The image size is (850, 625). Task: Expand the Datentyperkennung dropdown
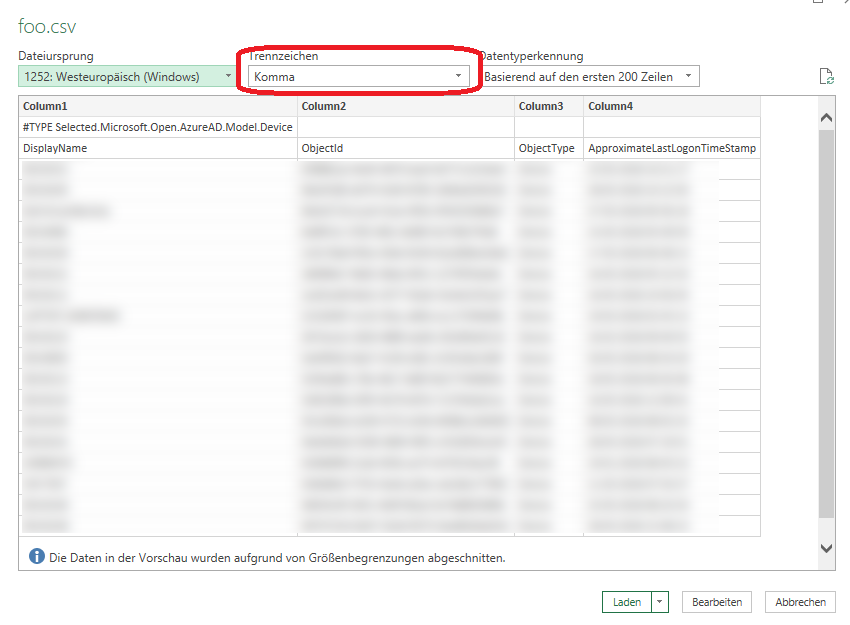tap(589, 76)
